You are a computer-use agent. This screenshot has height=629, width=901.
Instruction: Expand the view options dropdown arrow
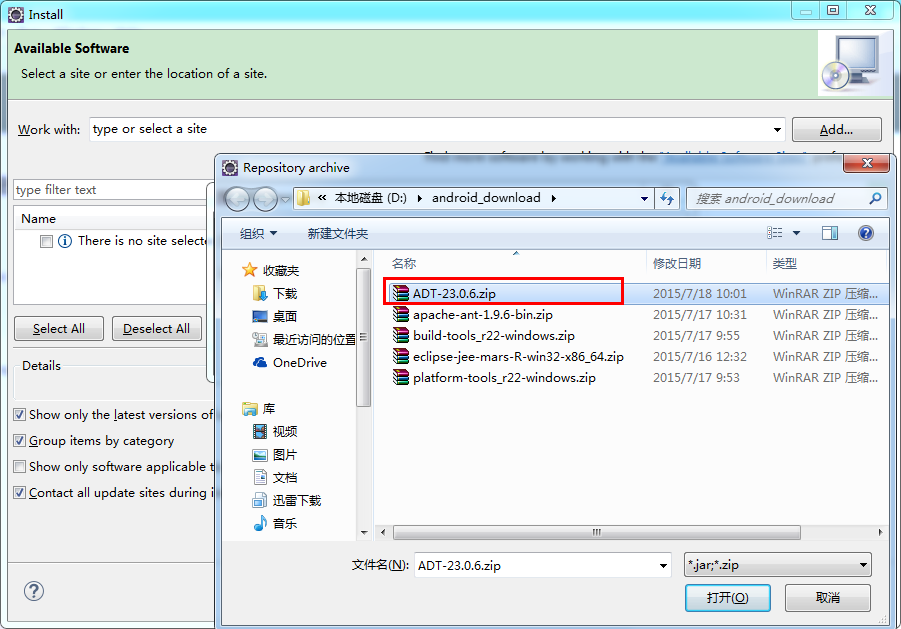(x=796, y=233)
